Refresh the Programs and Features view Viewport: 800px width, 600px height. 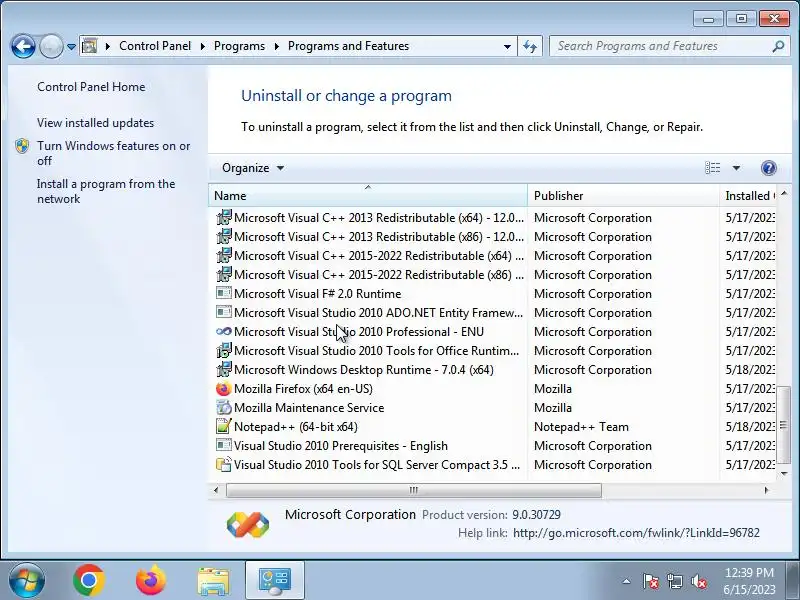(530, 46)
